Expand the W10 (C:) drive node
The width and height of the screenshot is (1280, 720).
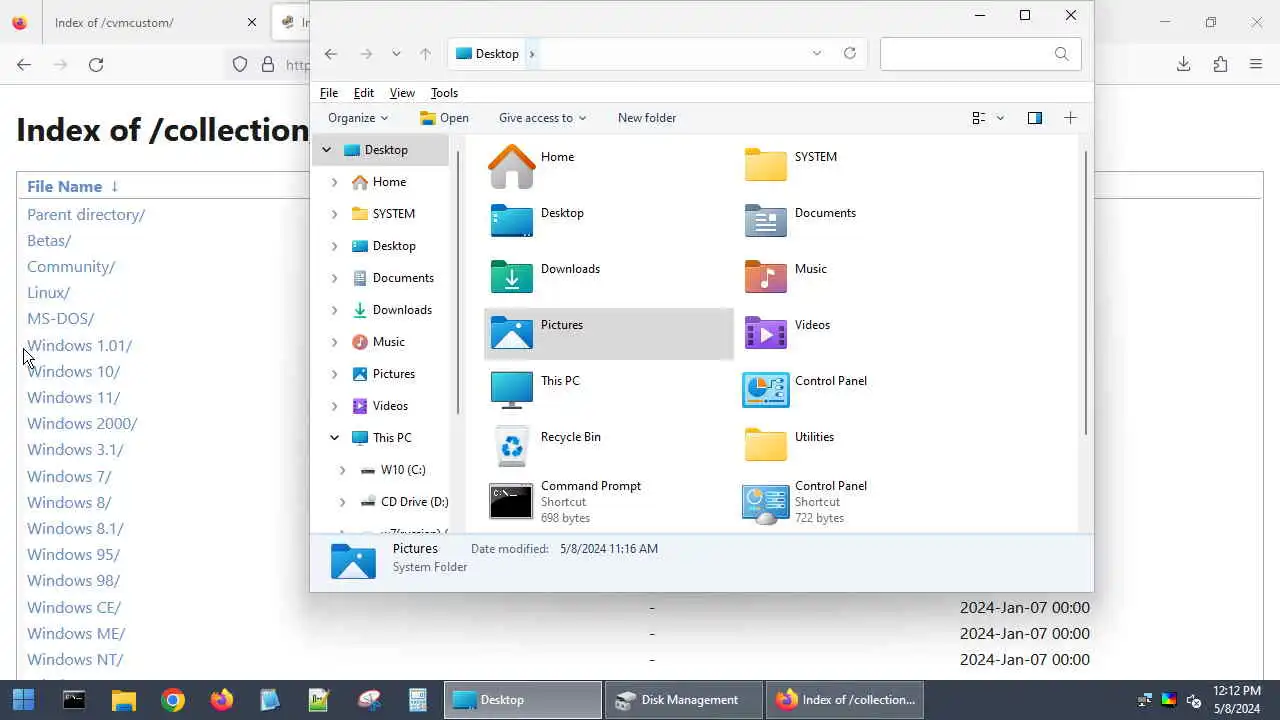[x=342, y=470]
